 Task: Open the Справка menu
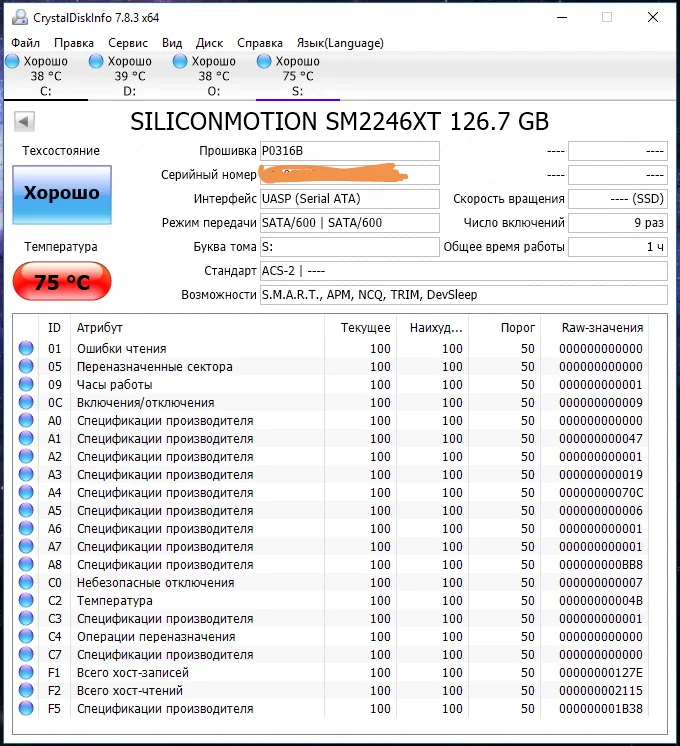tap(260, 43)
